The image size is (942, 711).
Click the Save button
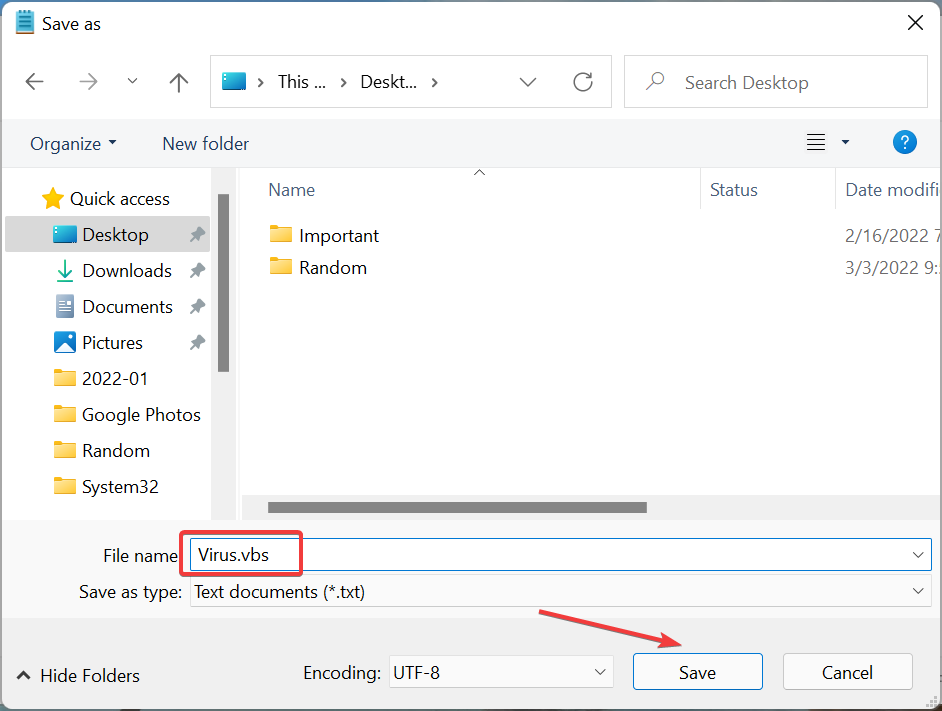pos(697,672)
